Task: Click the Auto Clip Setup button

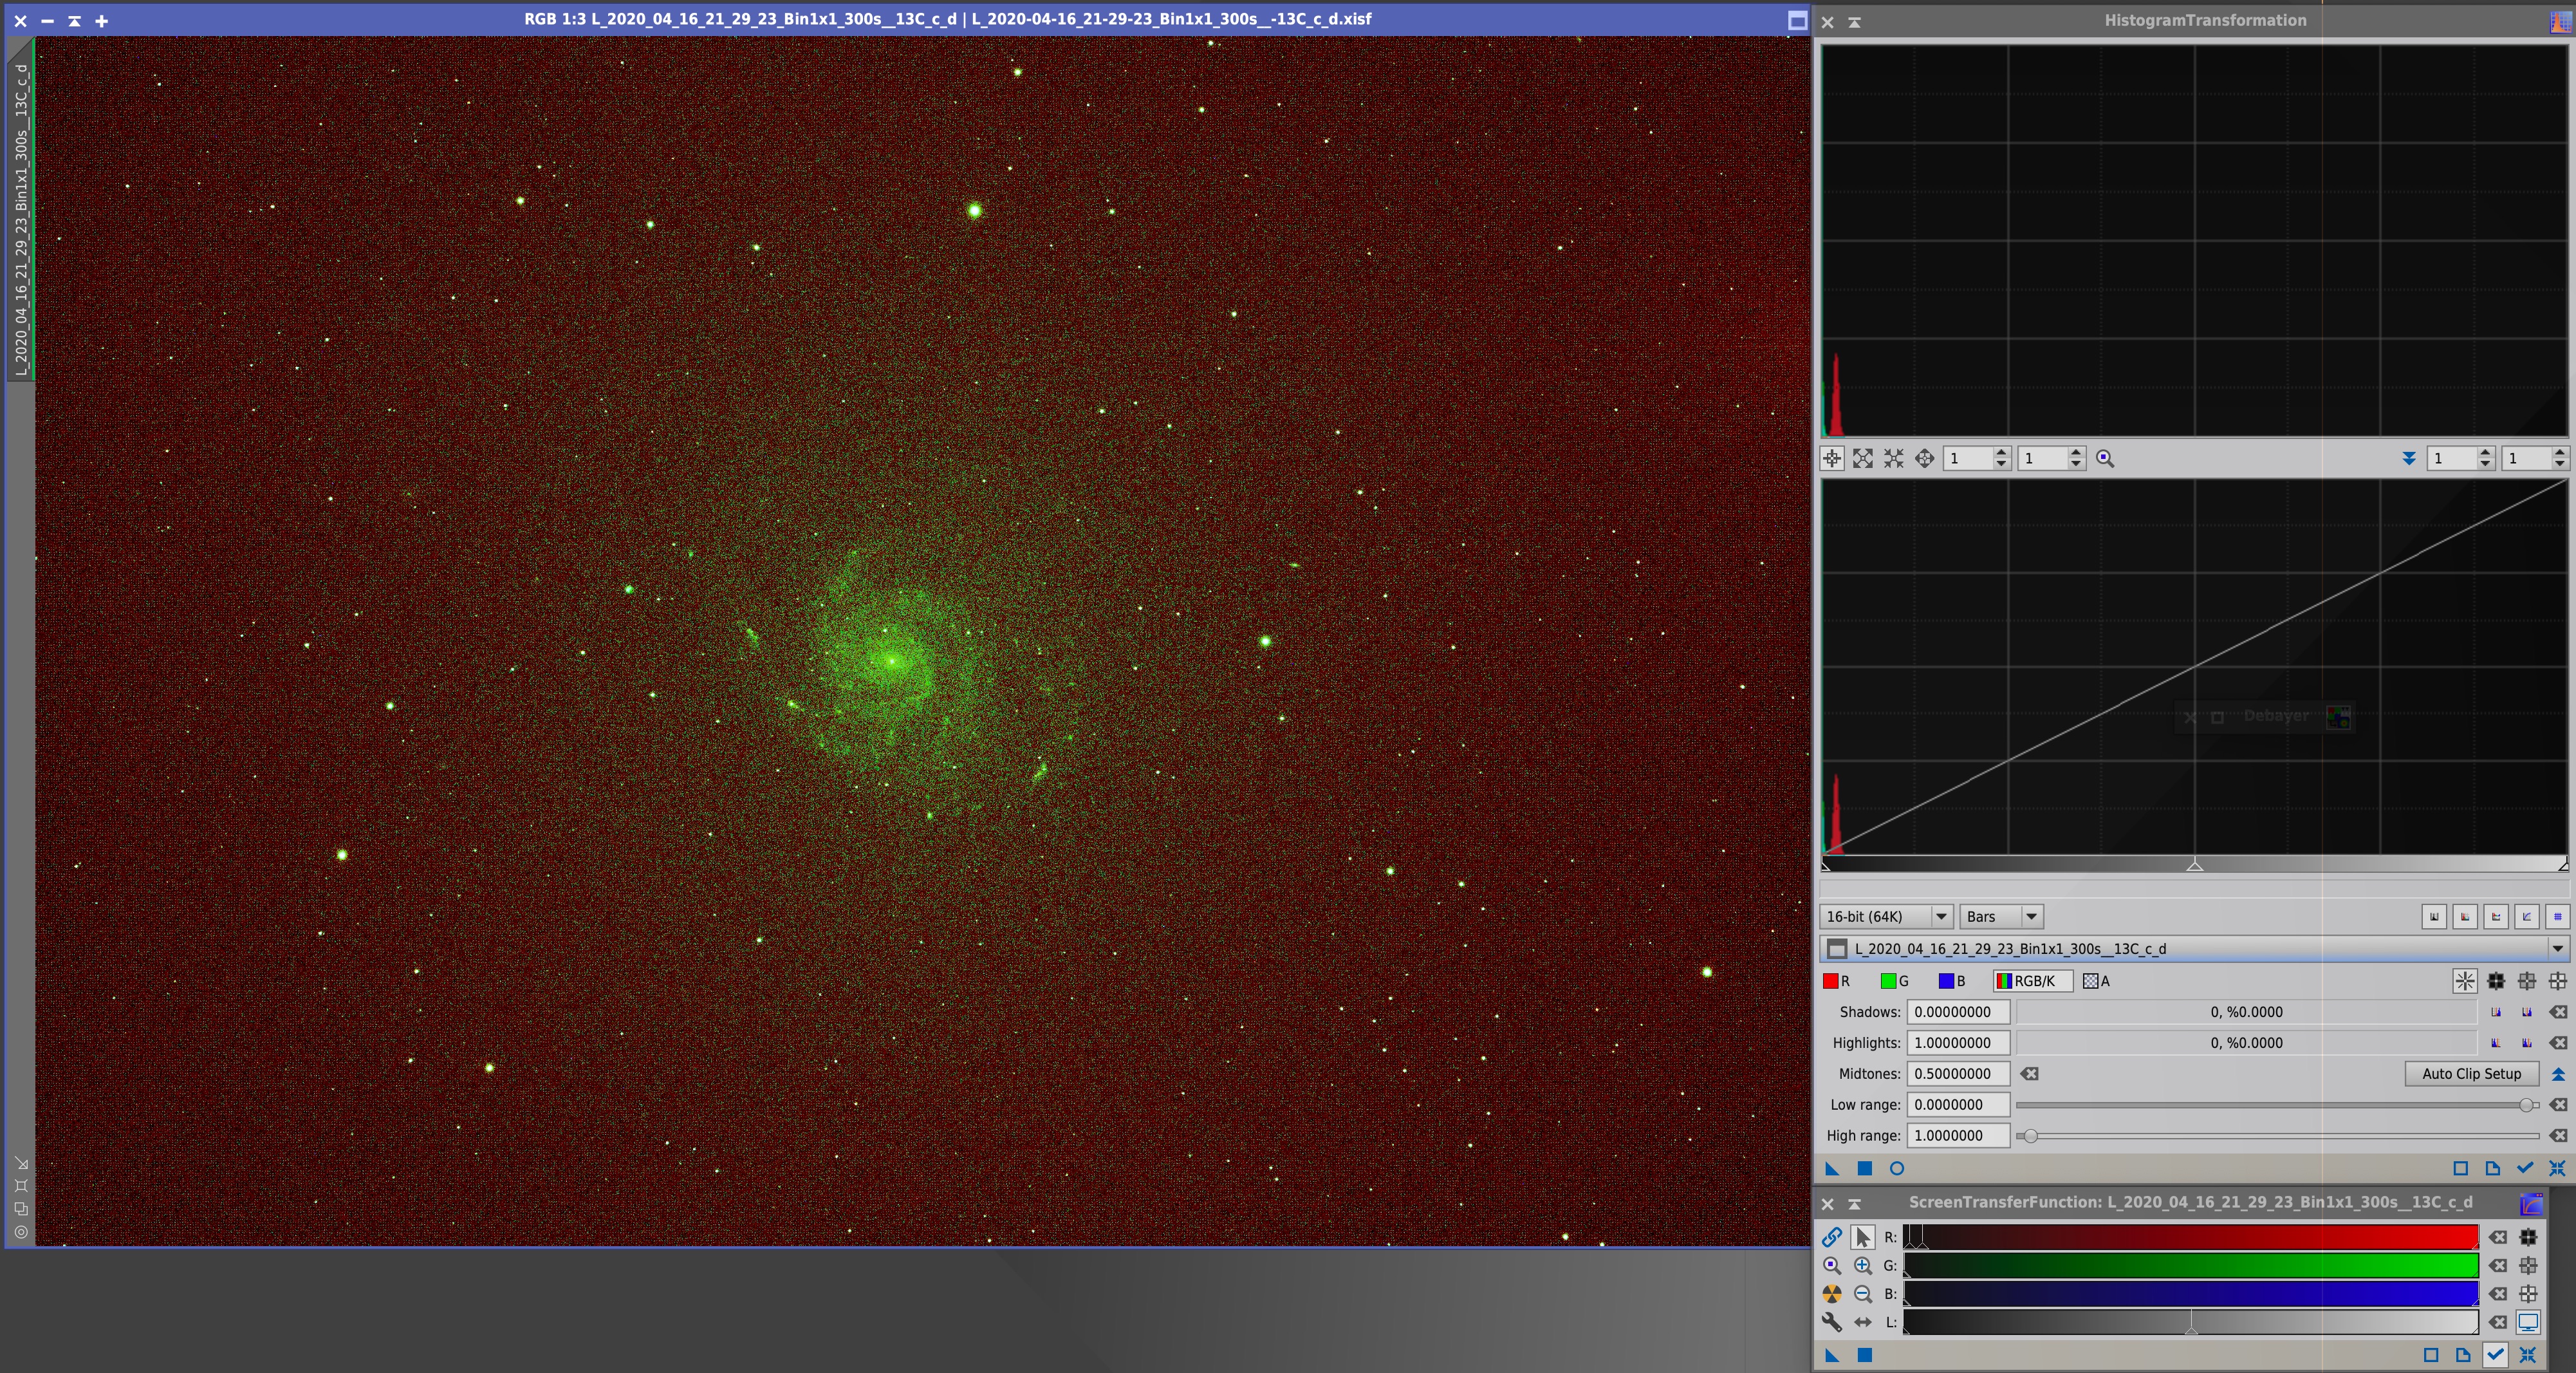Action: click(x=2471, y=1074)
